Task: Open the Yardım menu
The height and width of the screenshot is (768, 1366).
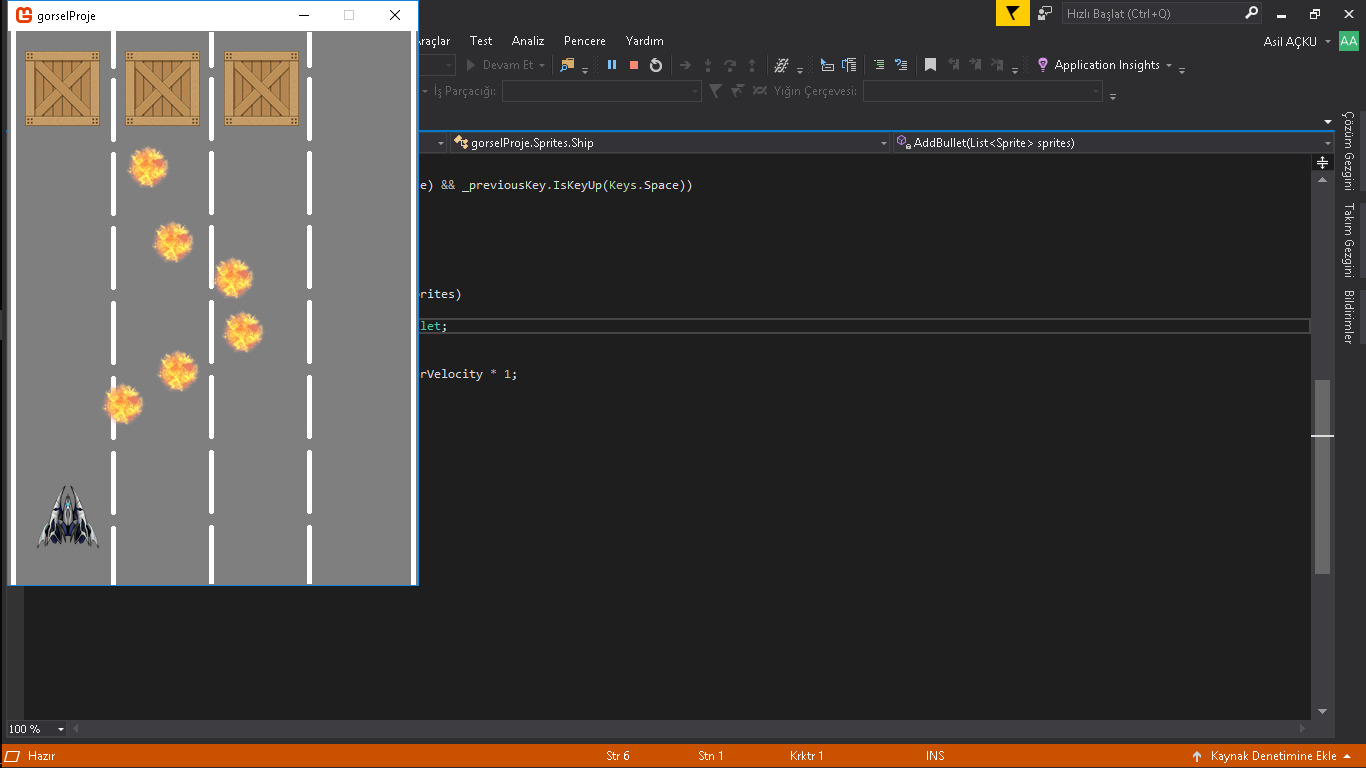Action: (x=645, y=41)
